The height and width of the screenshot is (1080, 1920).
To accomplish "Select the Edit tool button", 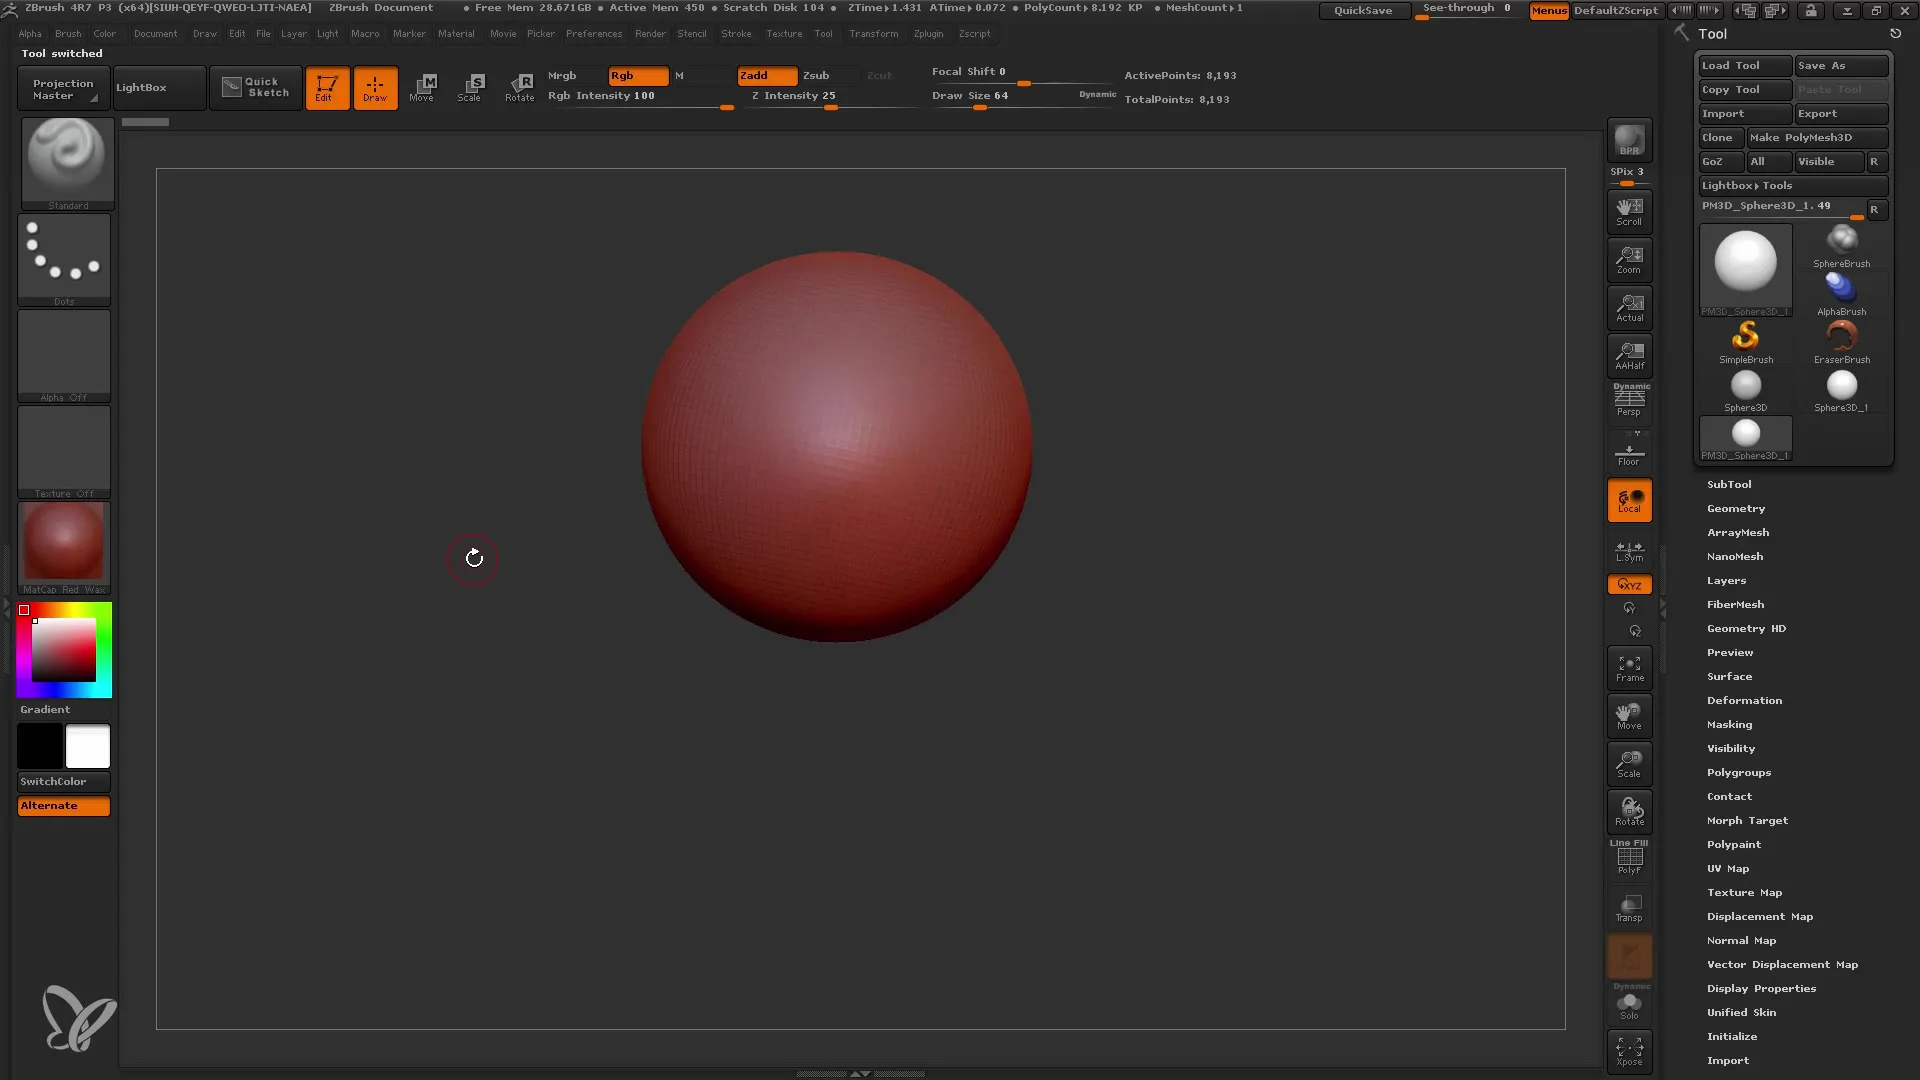I will click(x=327, y=87).
